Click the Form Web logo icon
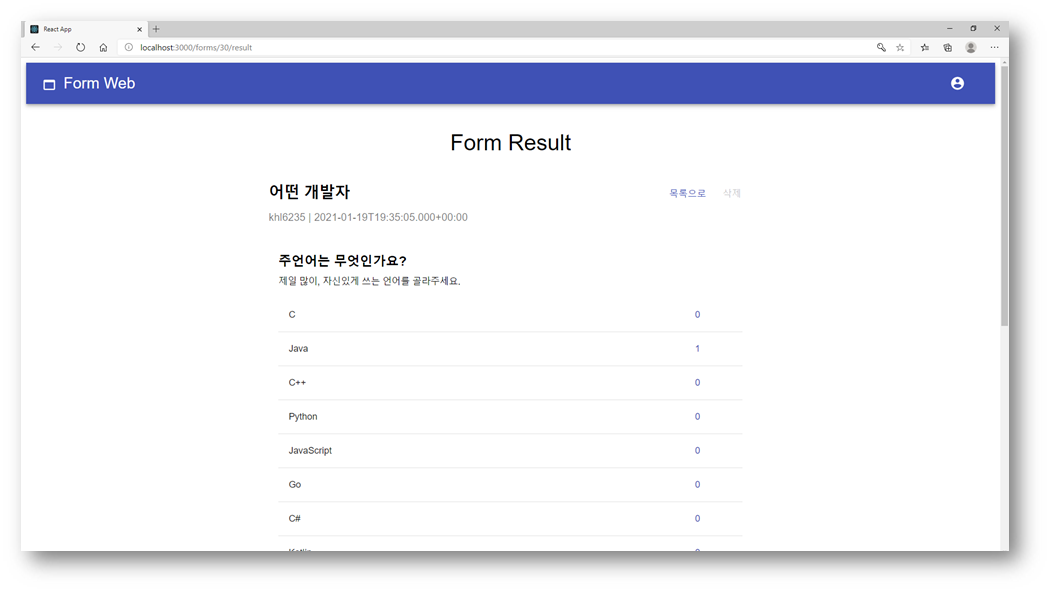The width and height of the screenshot is (1051, 593). (48, 84)
